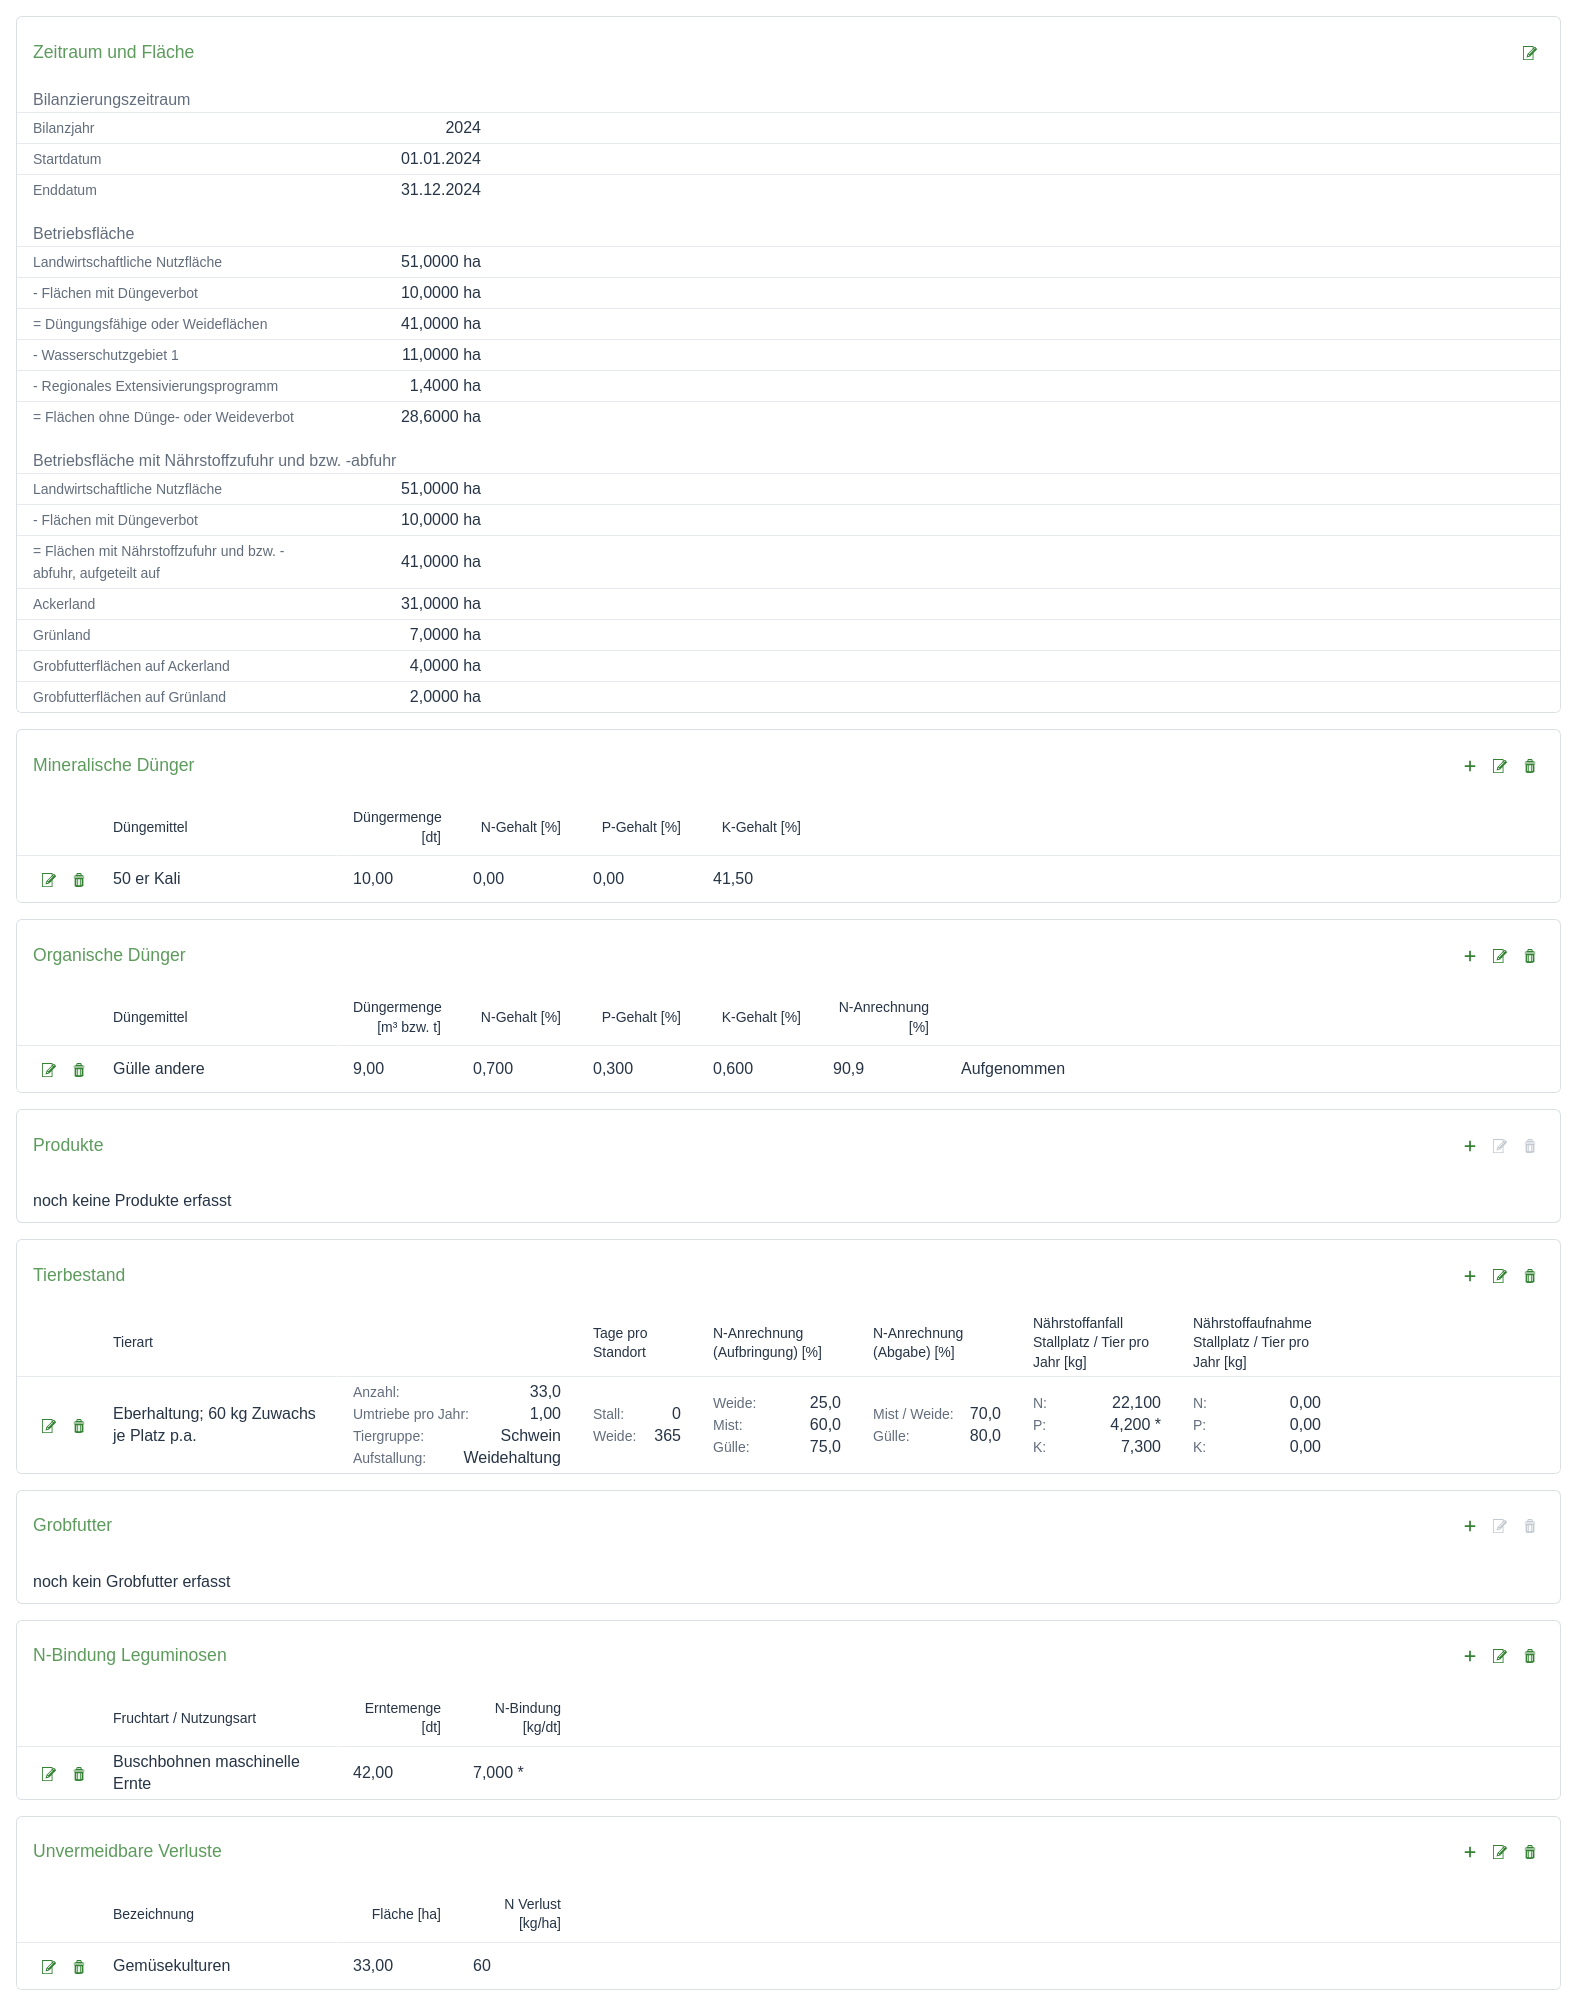Click the Weidehaltung Aufstallung value
1577x2016 pixels.
click(512, 1458)
